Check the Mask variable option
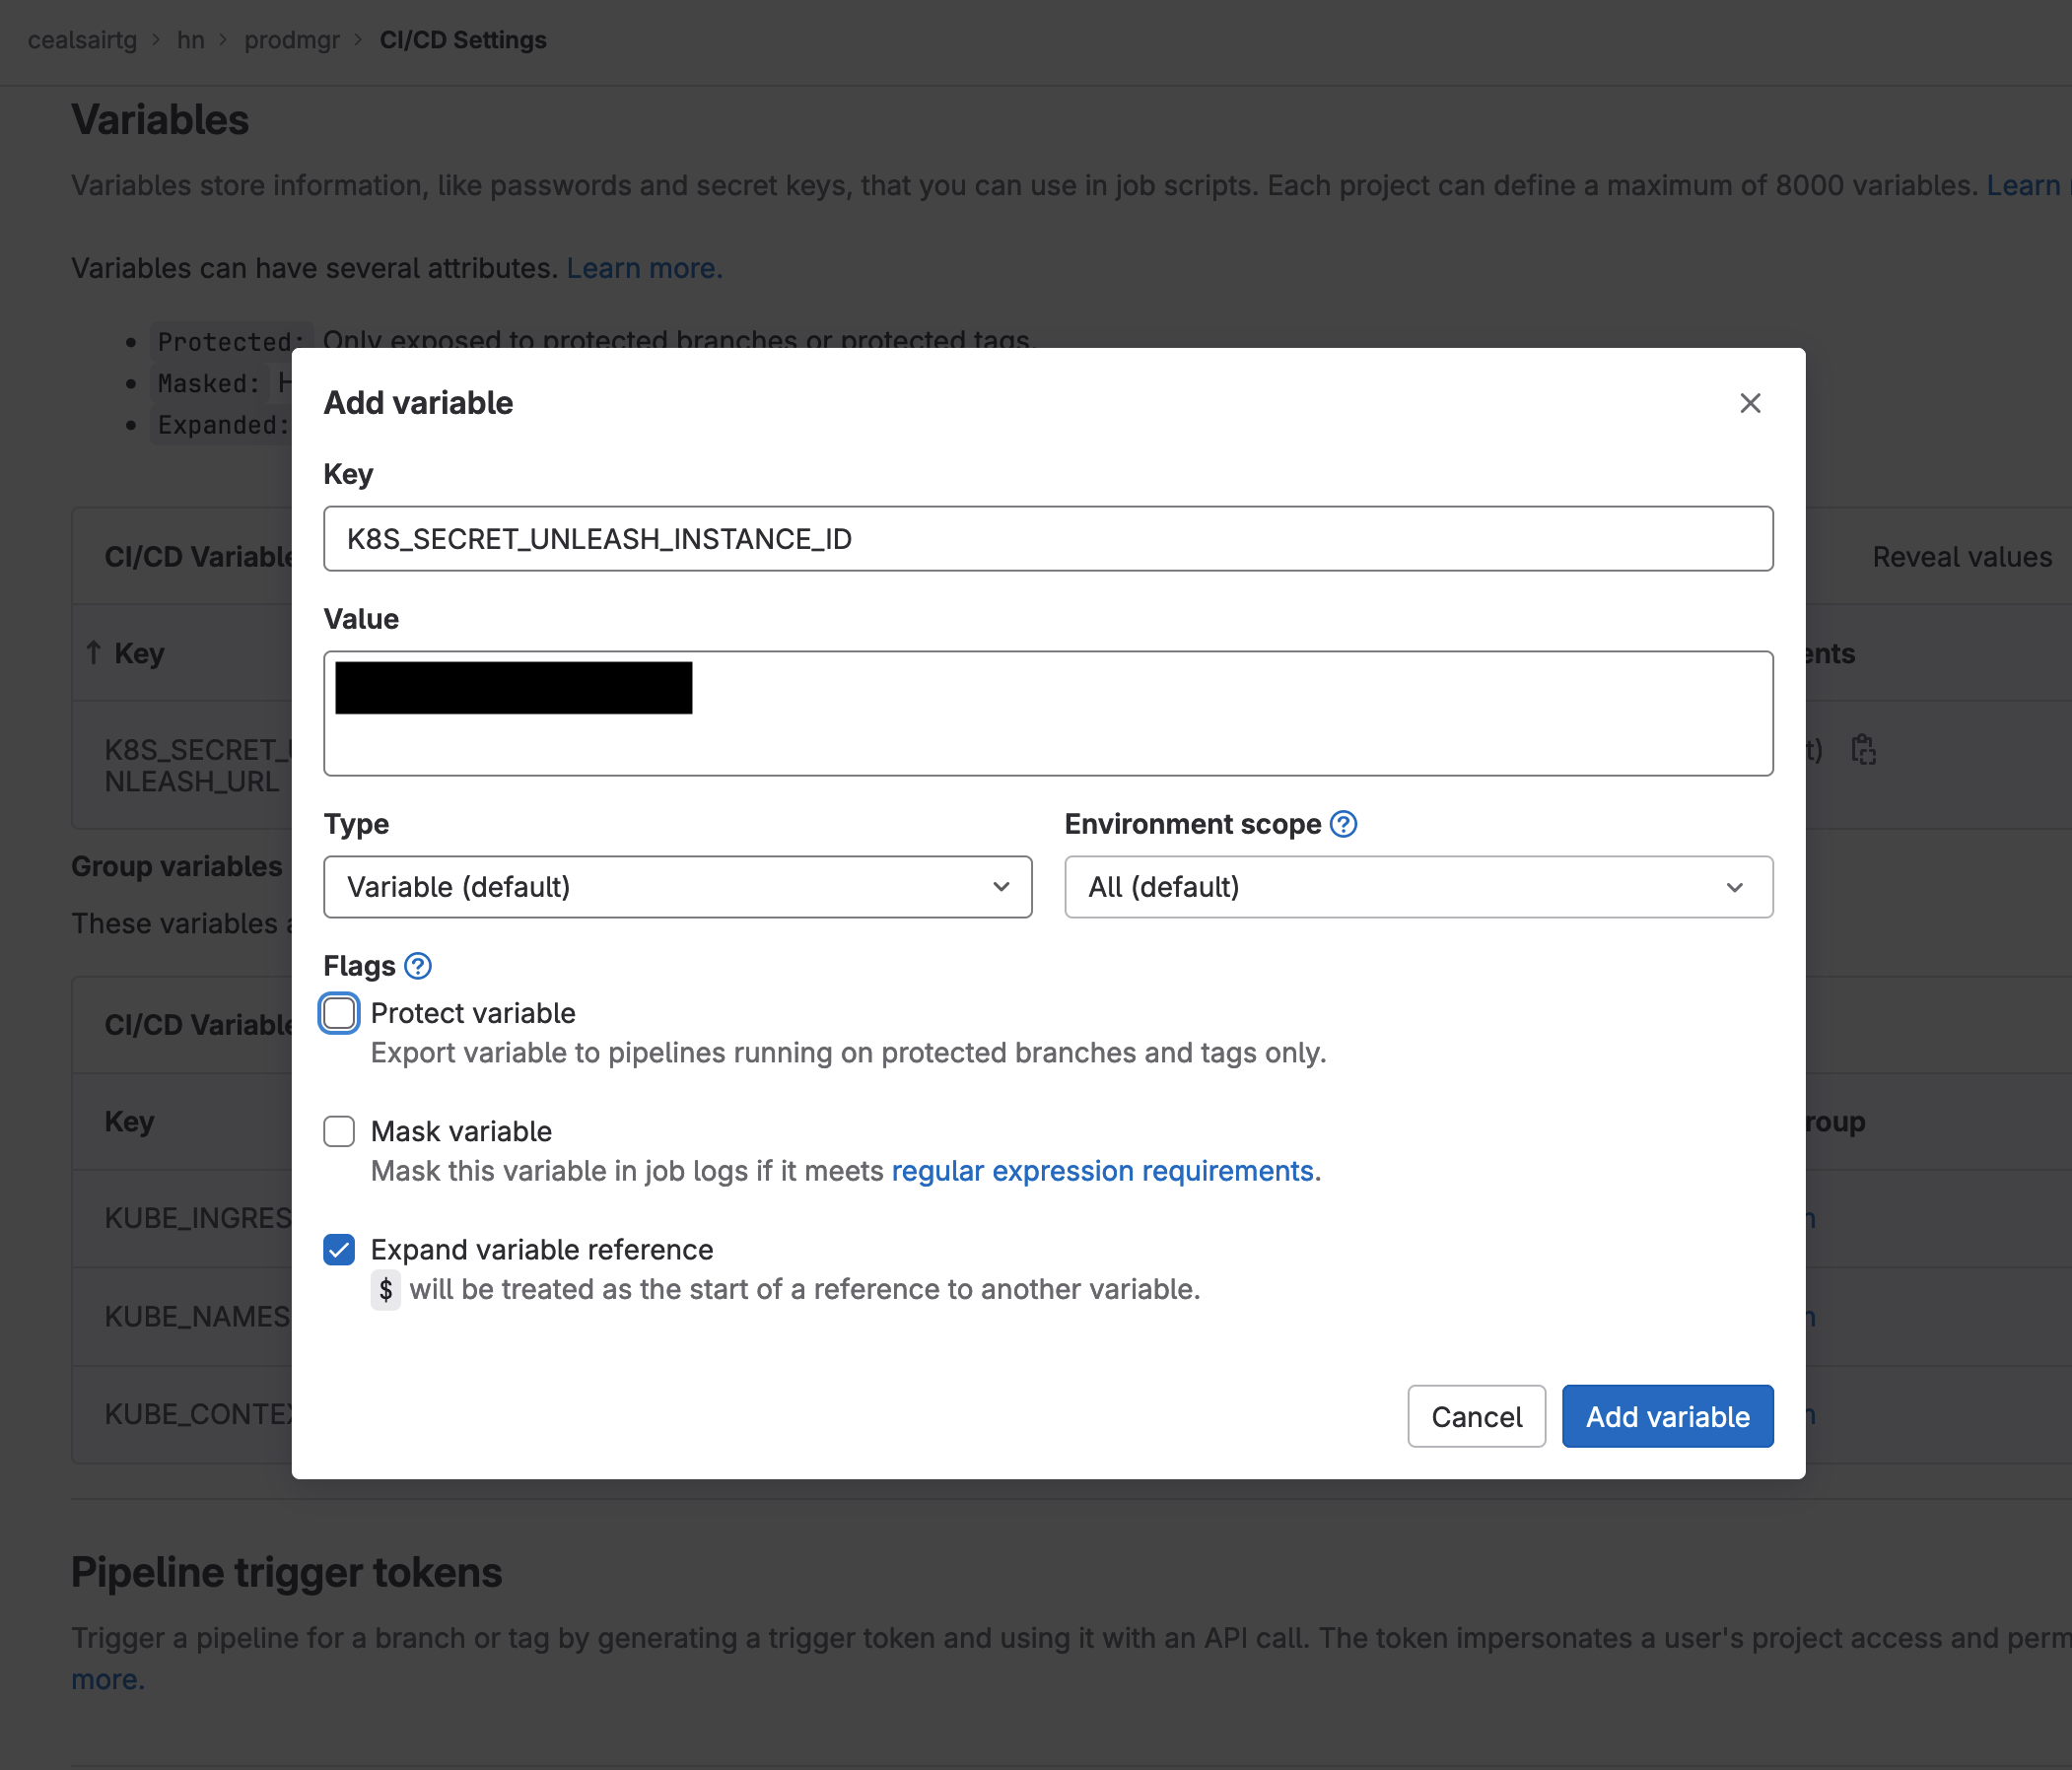This screenshot has width=2072, height=1770. pos(339,1131)
